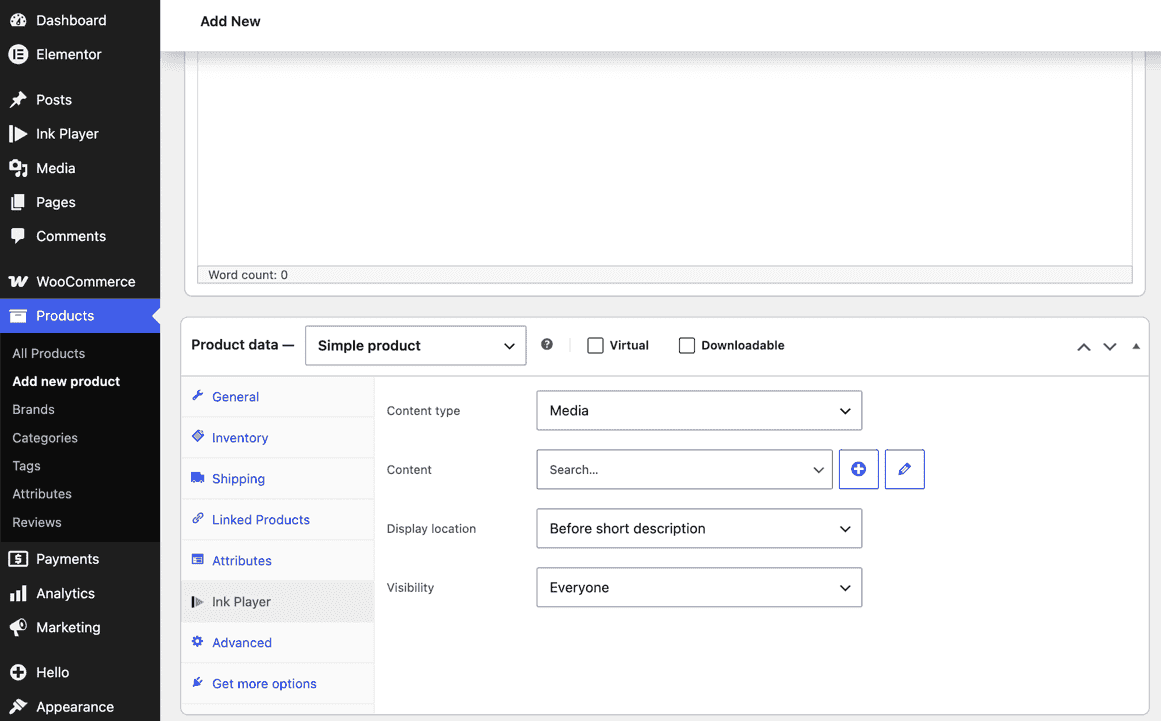The width and height of the screenshot is (1161, 721).
Task: Click the Products archive icon
Action: point(18,315)
